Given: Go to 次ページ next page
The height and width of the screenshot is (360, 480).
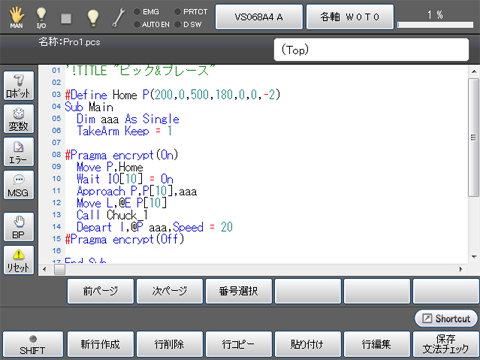Looking at the screenshot, I should tap(170, 291).
